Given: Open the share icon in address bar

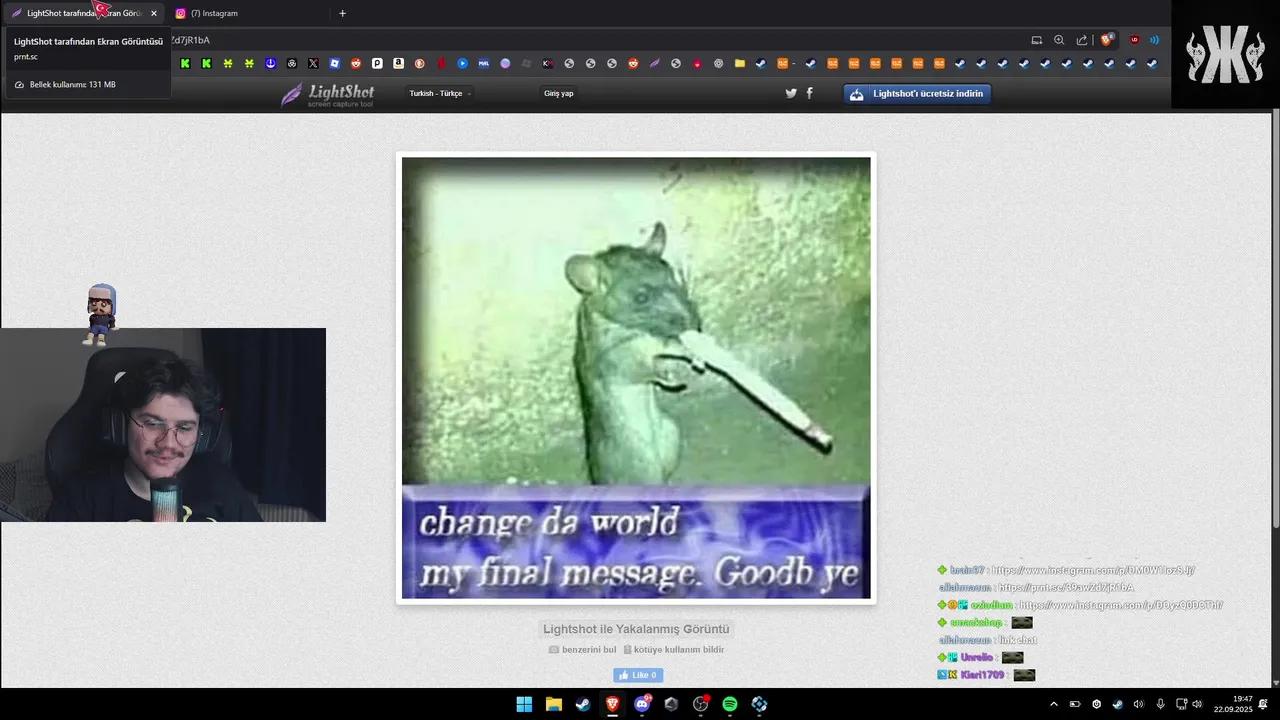Looking at the screenshot, I should [1081, 40].
